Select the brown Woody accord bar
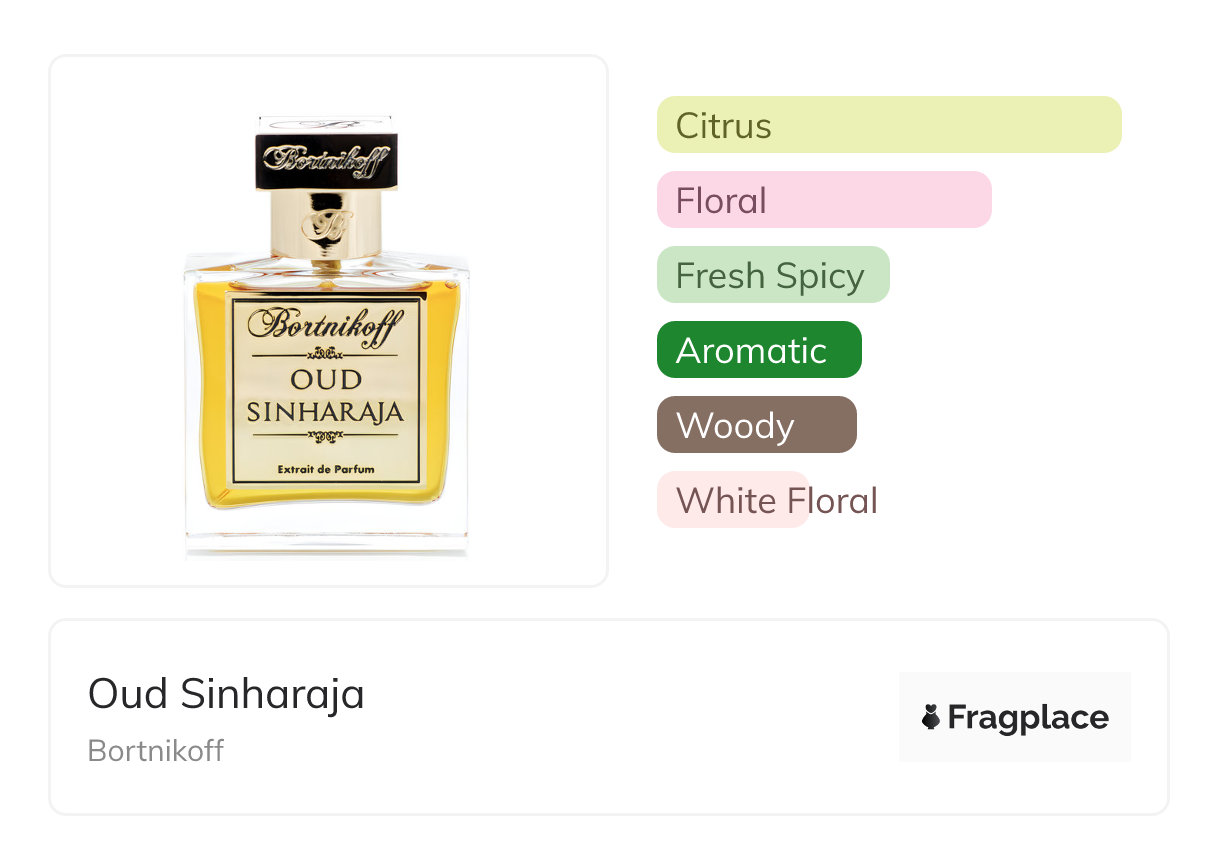The width and height of the screenshot is (1218, 864). click(756, 425)
